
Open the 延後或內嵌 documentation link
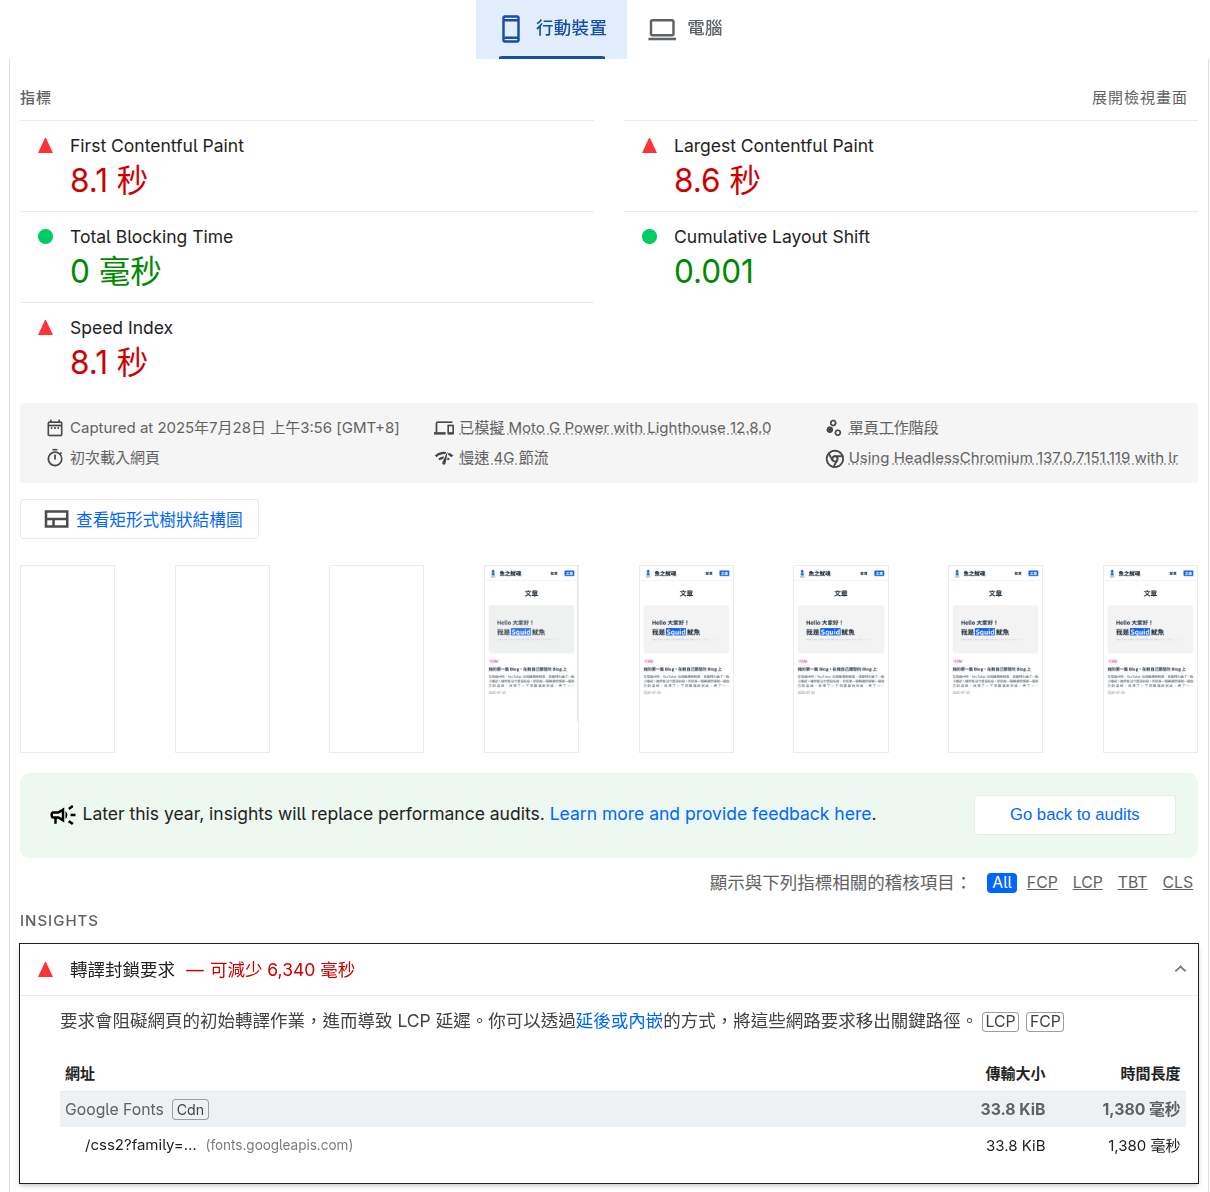[619, 1021]
